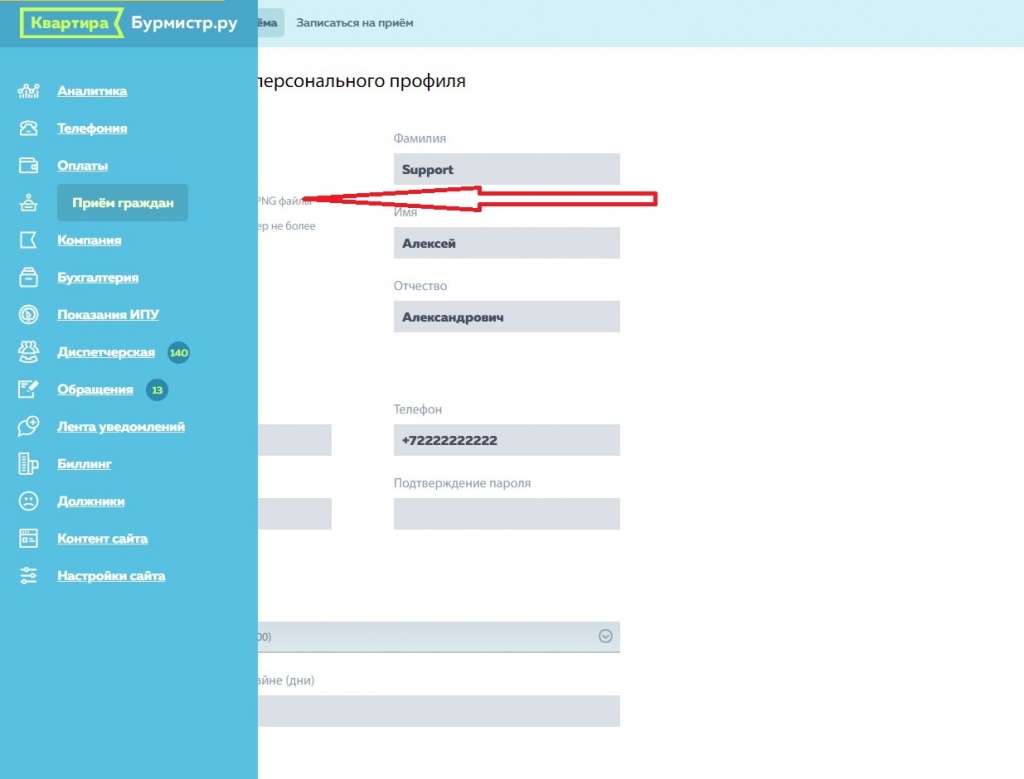This screenshot has width=1024, height=779.
Task: Click the Отчество field containing Александрович
Action: [x=507, y=317]
